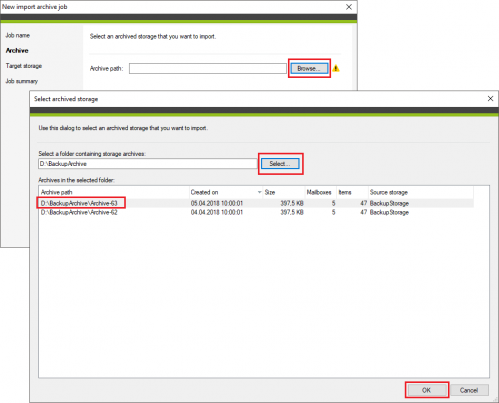Open the Job summary step
This screenshot has height=403, width=499.
point(22,81)
